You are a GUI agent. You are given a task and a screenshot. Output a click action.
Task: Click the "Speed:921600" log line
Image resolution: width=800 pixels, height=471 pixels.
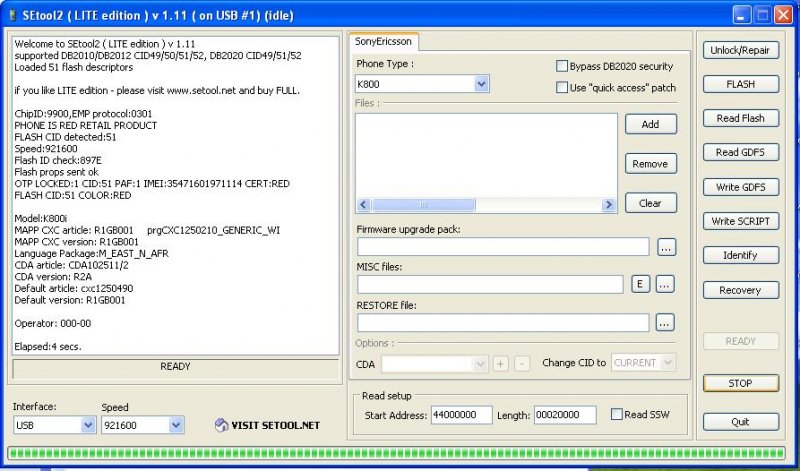[x=46, y=148]
